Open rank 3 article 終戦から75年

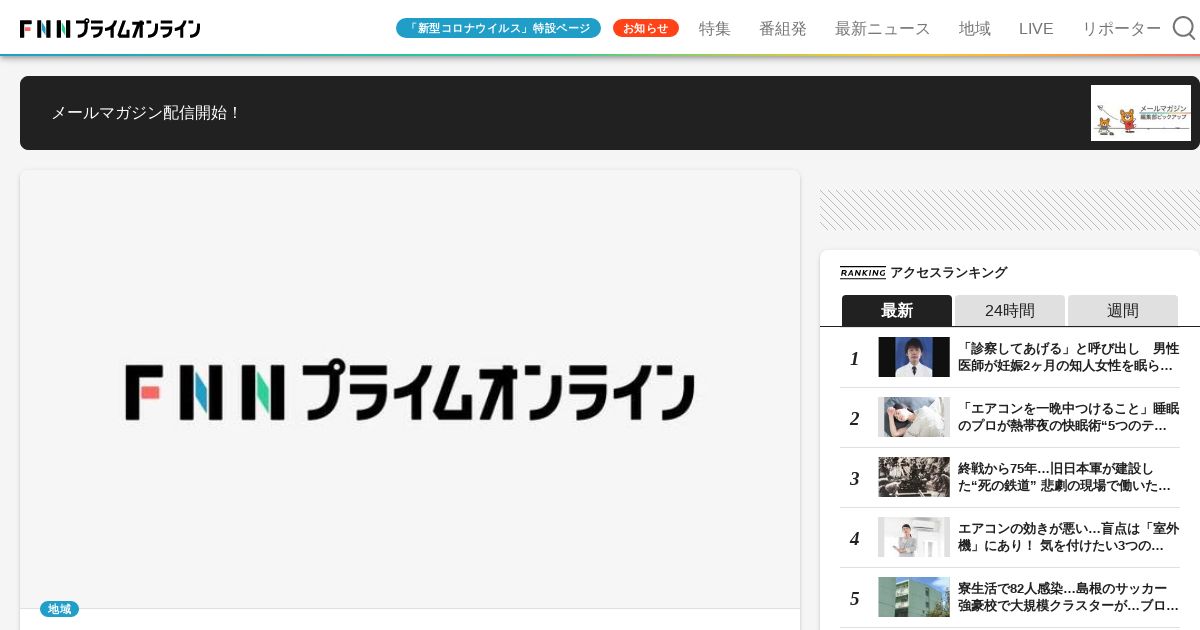[x=1065, y=477]
